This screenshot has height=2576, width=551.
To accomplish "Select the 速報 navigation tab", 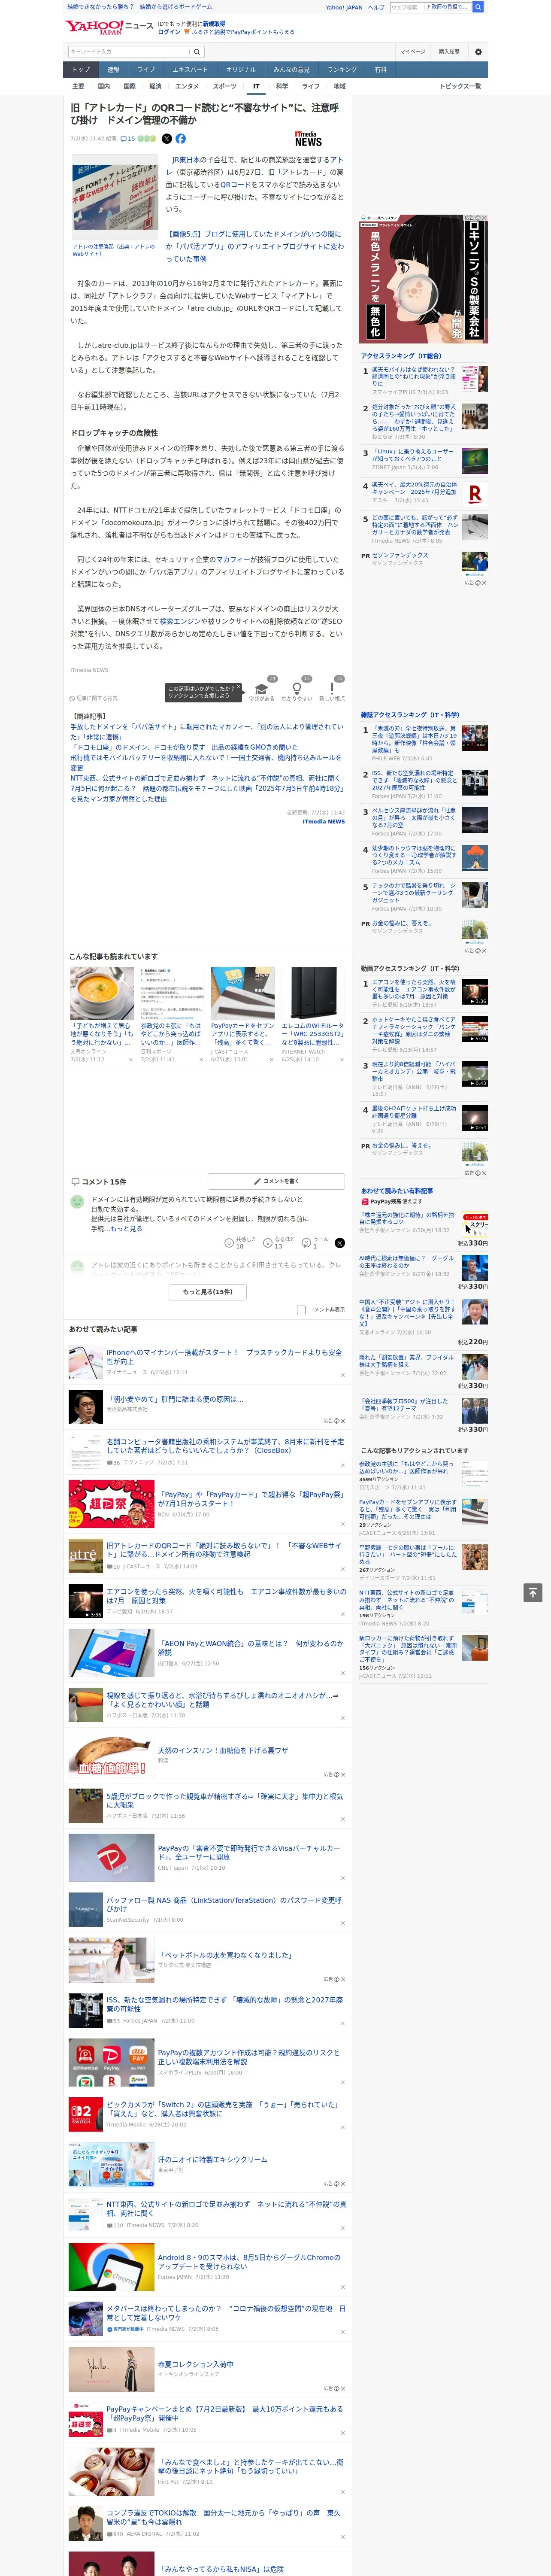I will pos(113,69).
